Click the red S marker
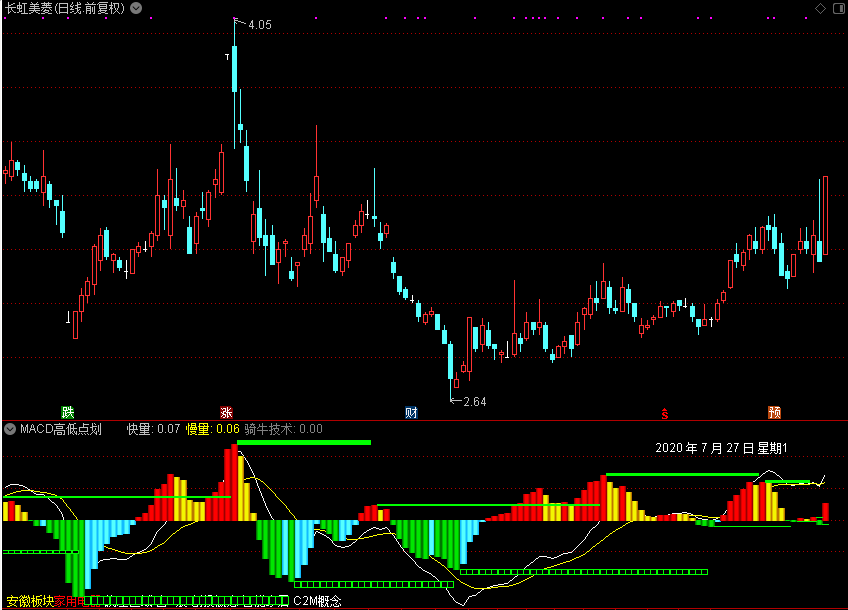 pos(665,414)
